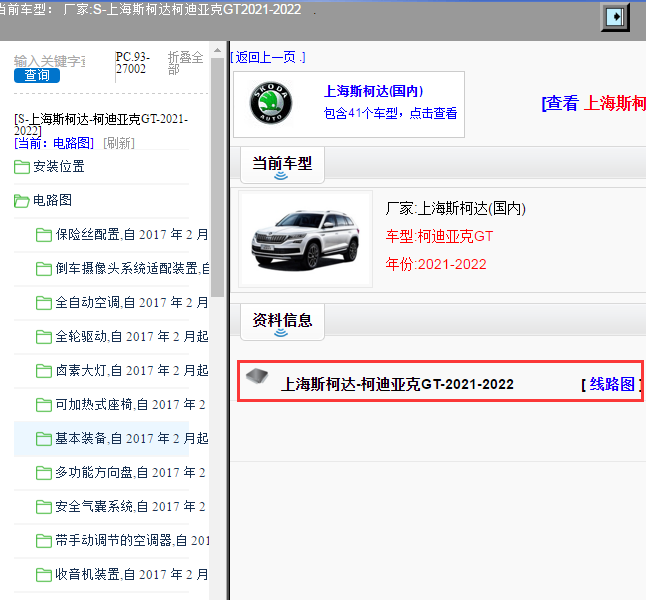Click folder icon next to 卤素大灯
The image size is (646, 600).
coord(44,371)
